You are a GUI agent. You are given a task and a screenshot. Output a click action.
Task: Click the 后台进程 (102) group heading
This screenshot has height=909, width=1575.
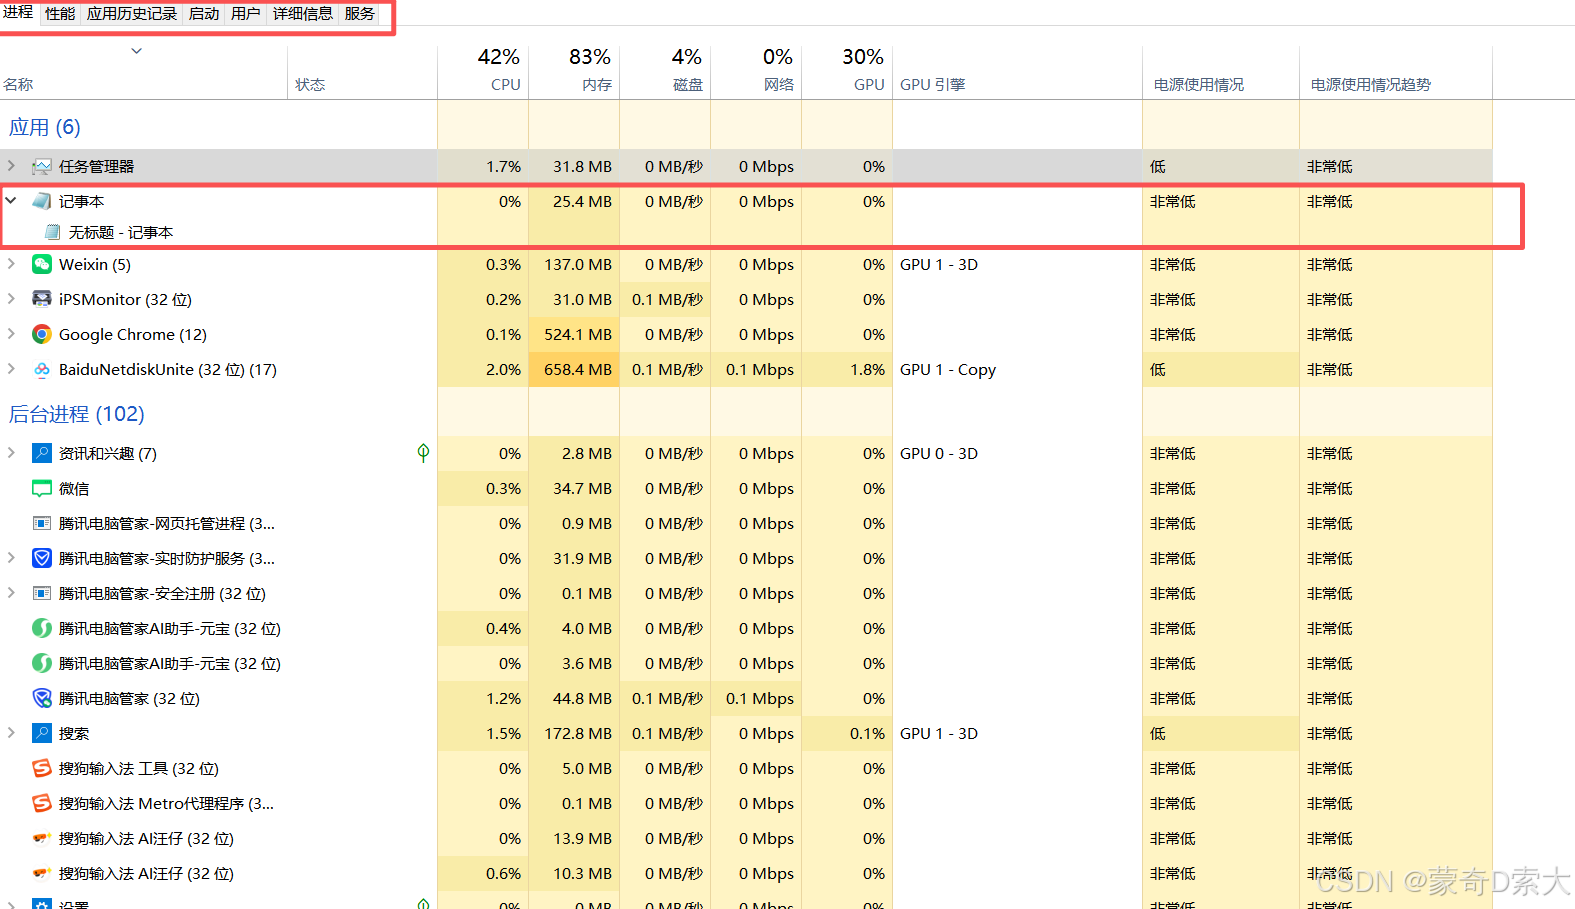click(77, 414)
